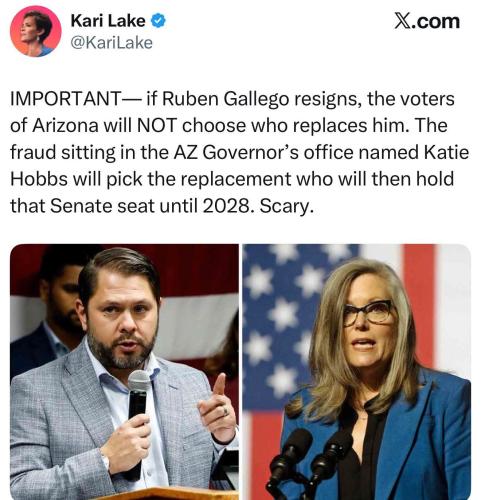Select the name Katie Hobbs in tweet text
Viewport: 481px width, 500px height.
239,166
